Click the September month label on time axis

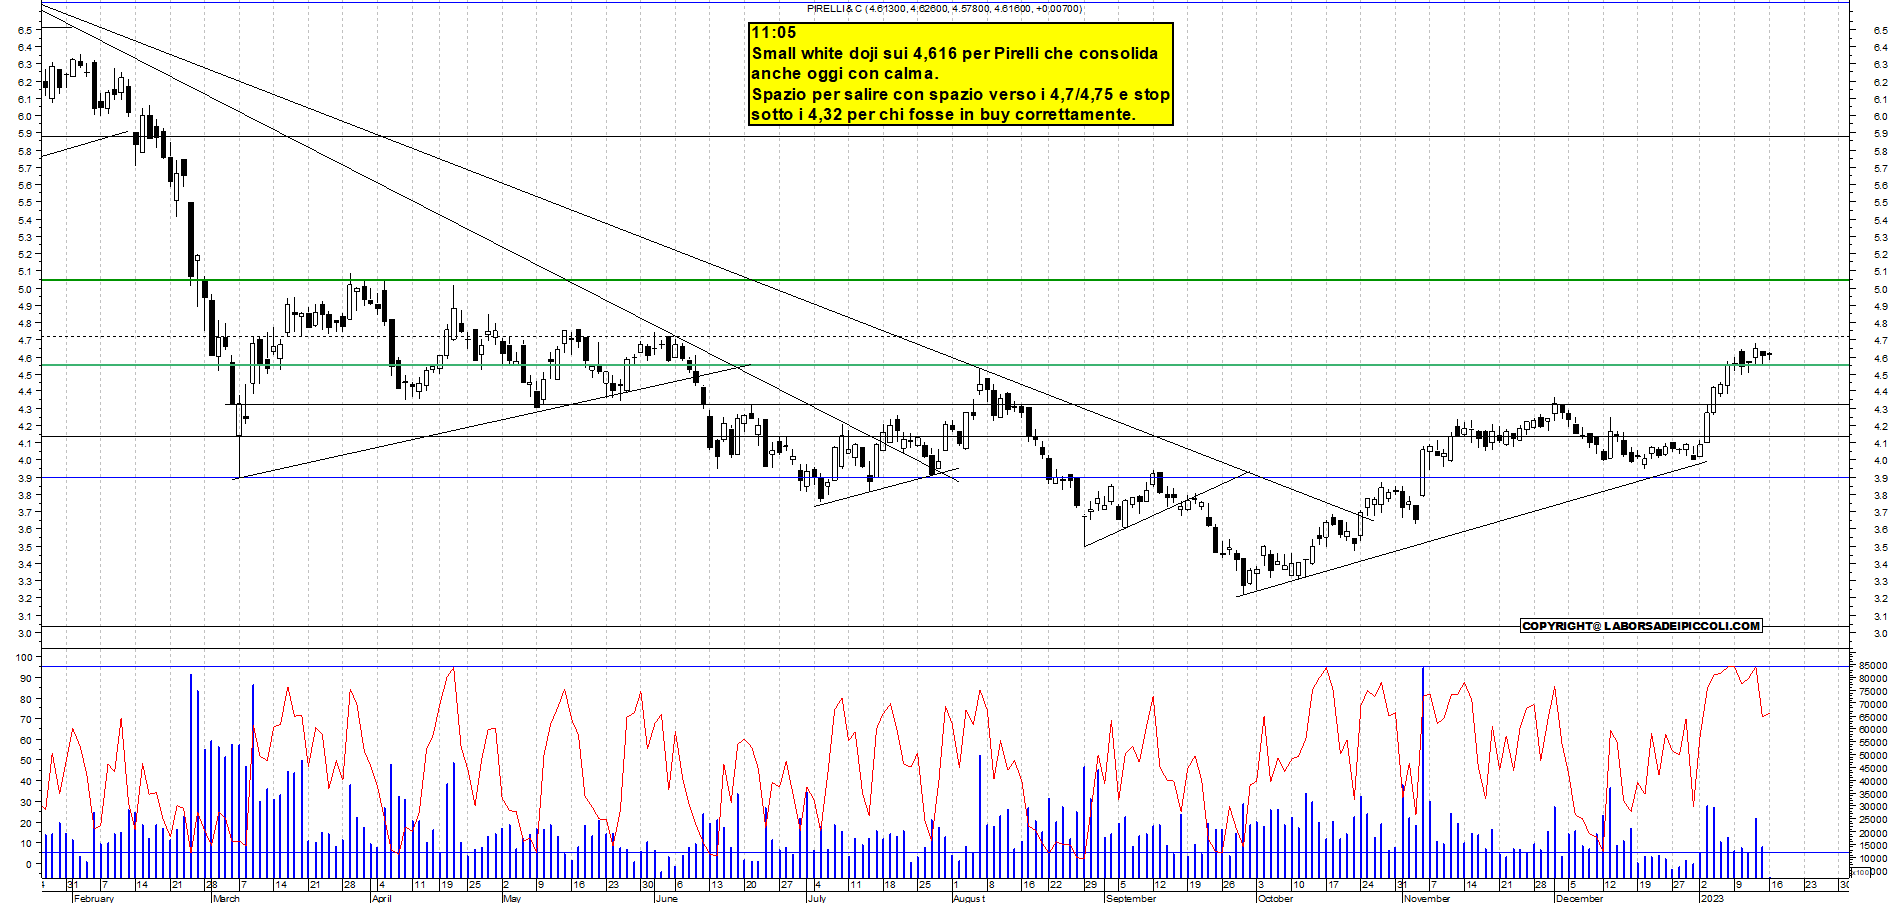(x=1131, y=898)
